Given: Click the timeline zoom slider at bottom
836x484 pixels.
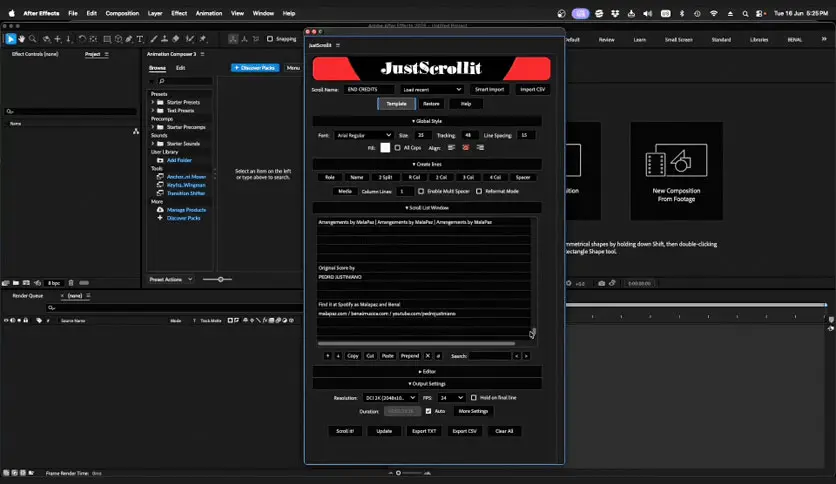Looking at the screenshot, I should (x=409, y=473).
